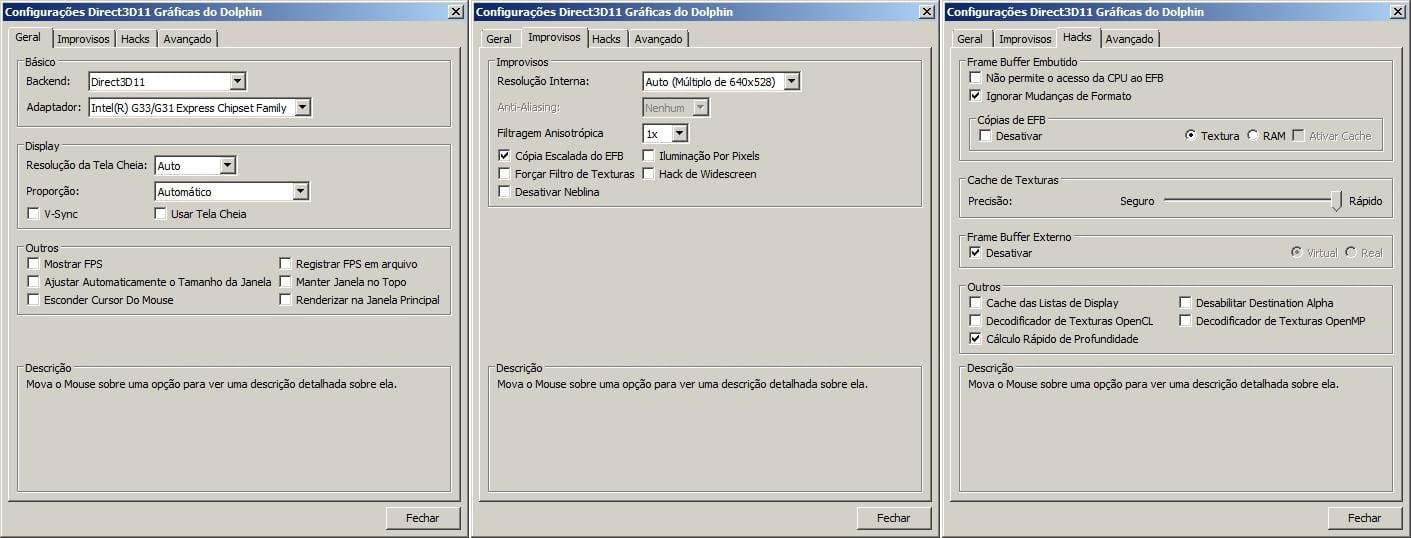This screenshot has width=1411, height=538.
Task: Switch to Improvisos tab in right window
Action: pyautogui.click(x=1025, y=39)
